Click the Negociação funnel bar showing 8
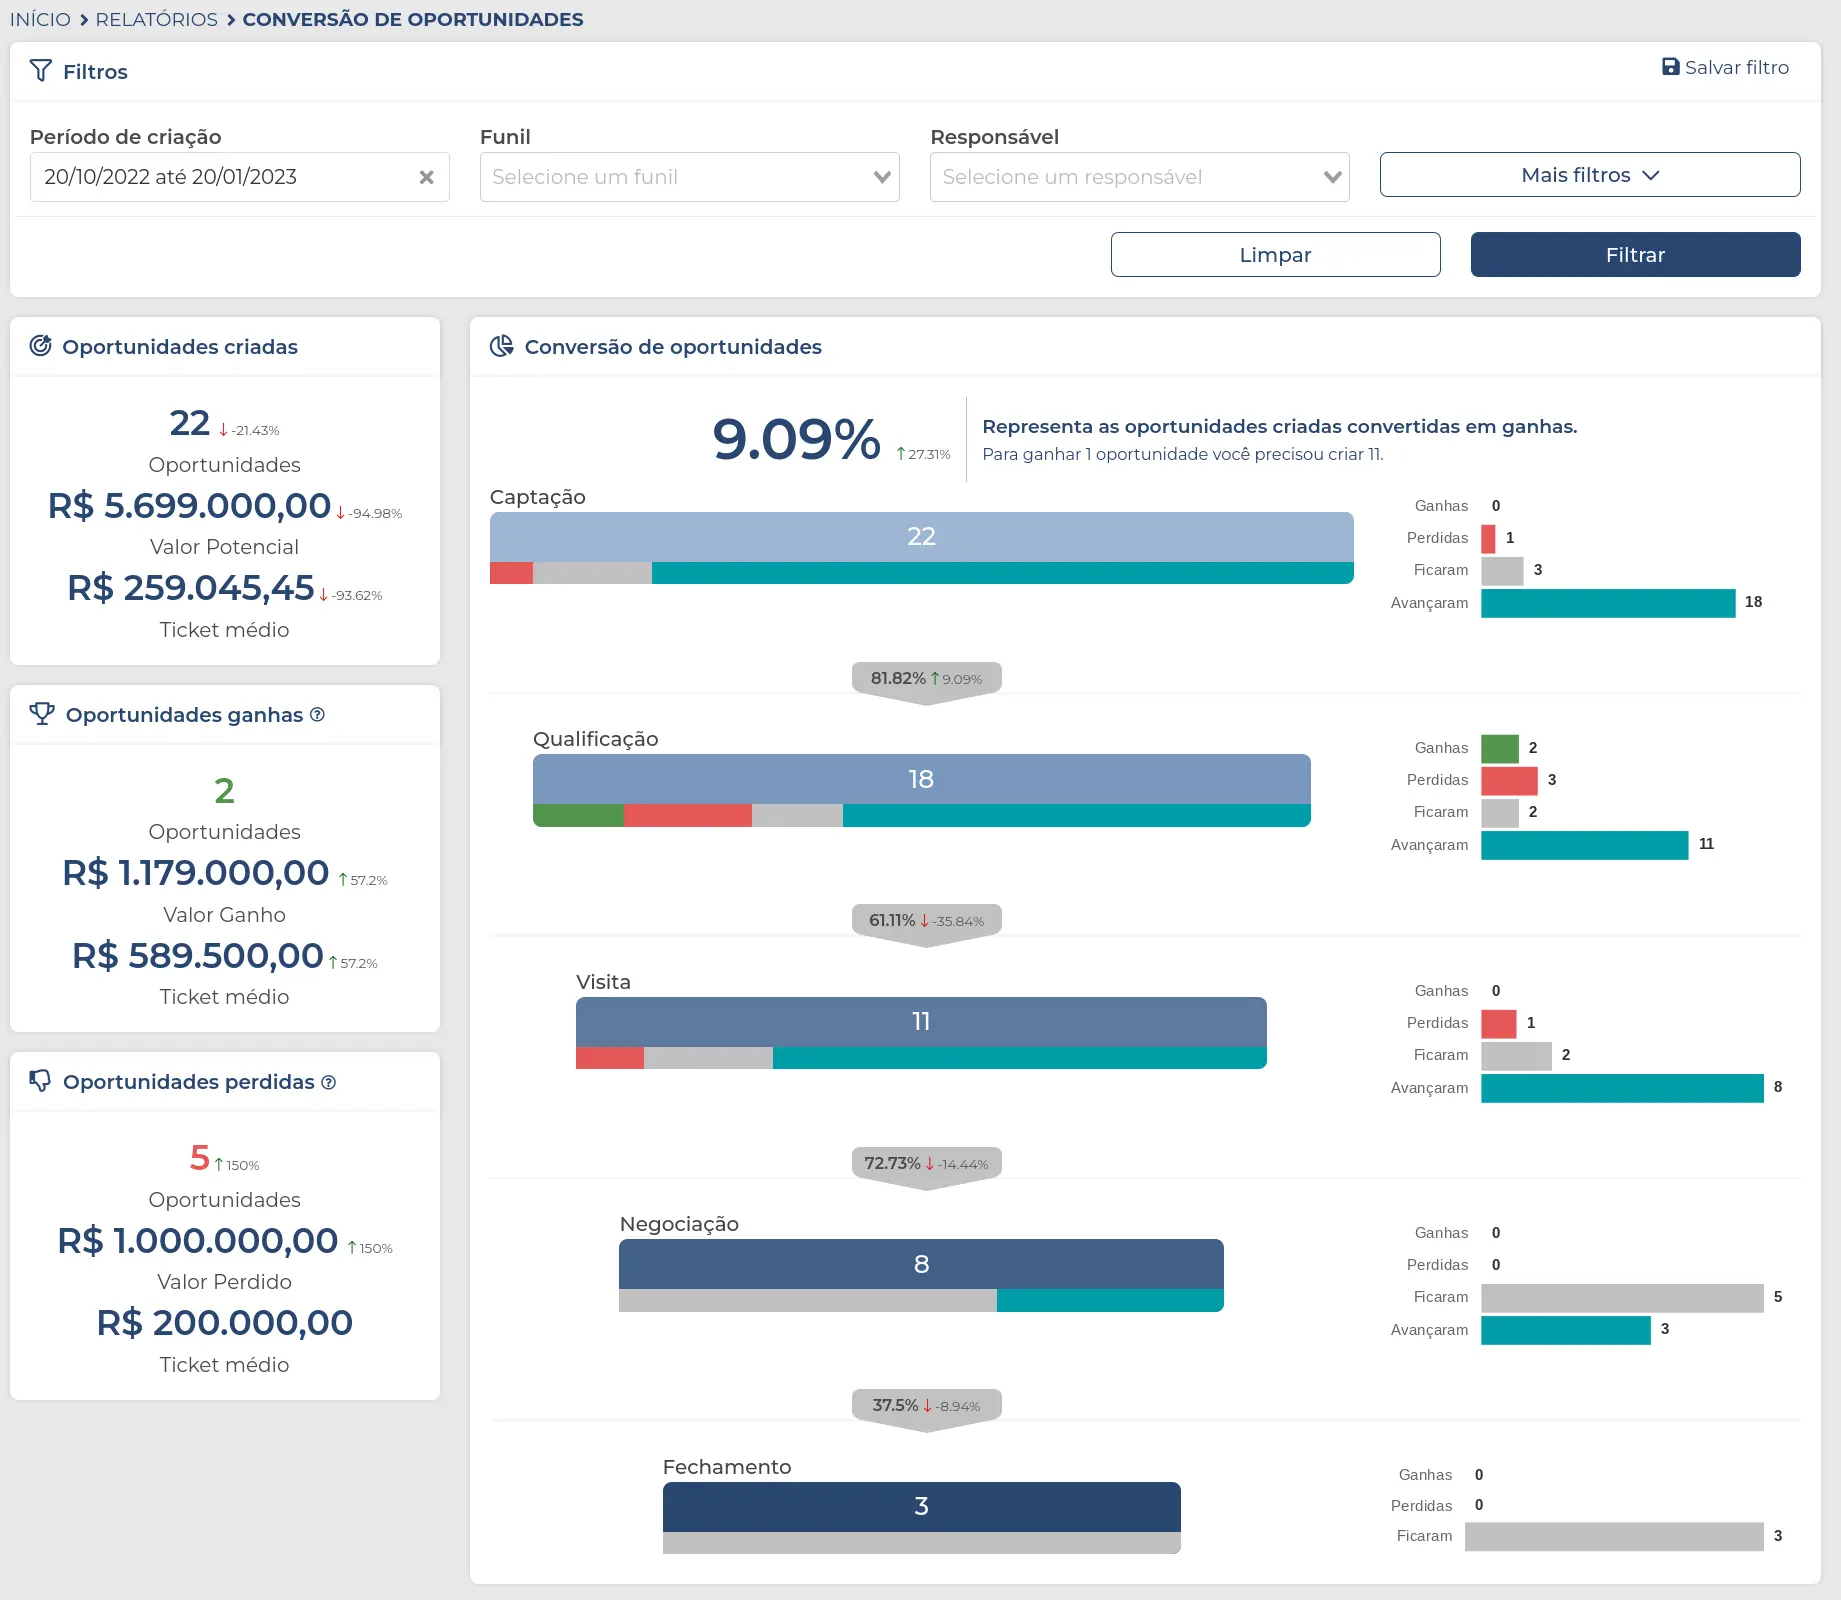This screenshot has height=1600, width=1841. pos(921,1264)
